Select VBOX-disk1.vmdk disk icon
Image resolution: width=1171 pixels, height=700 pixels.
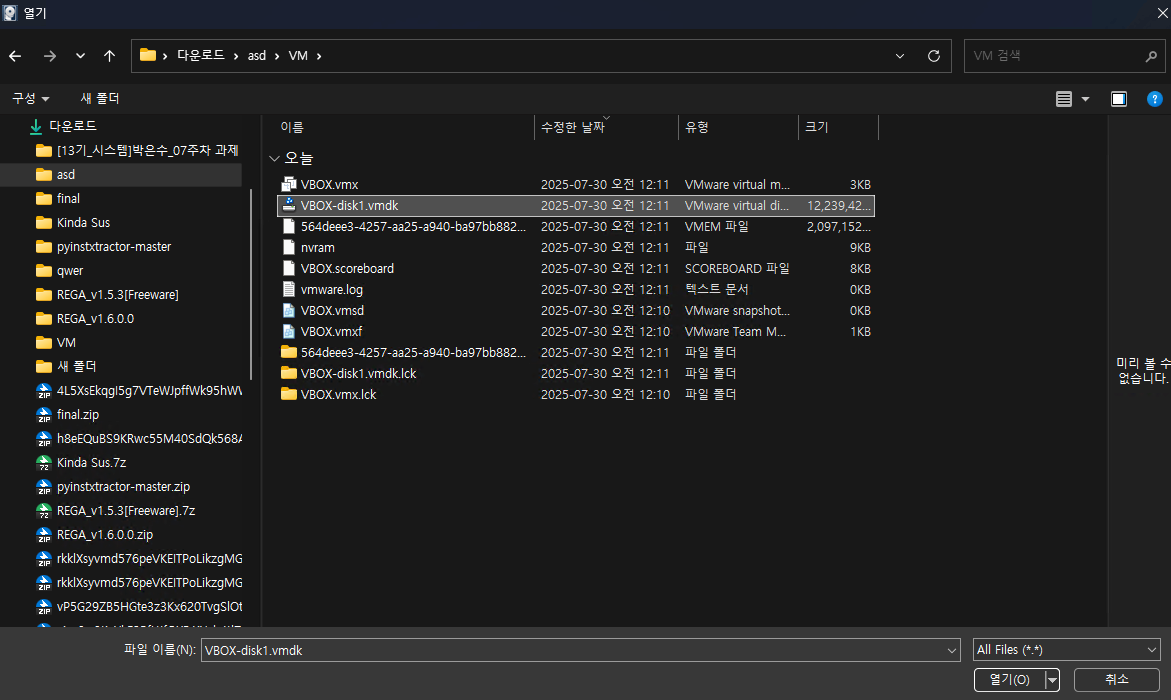coord(289,205)
